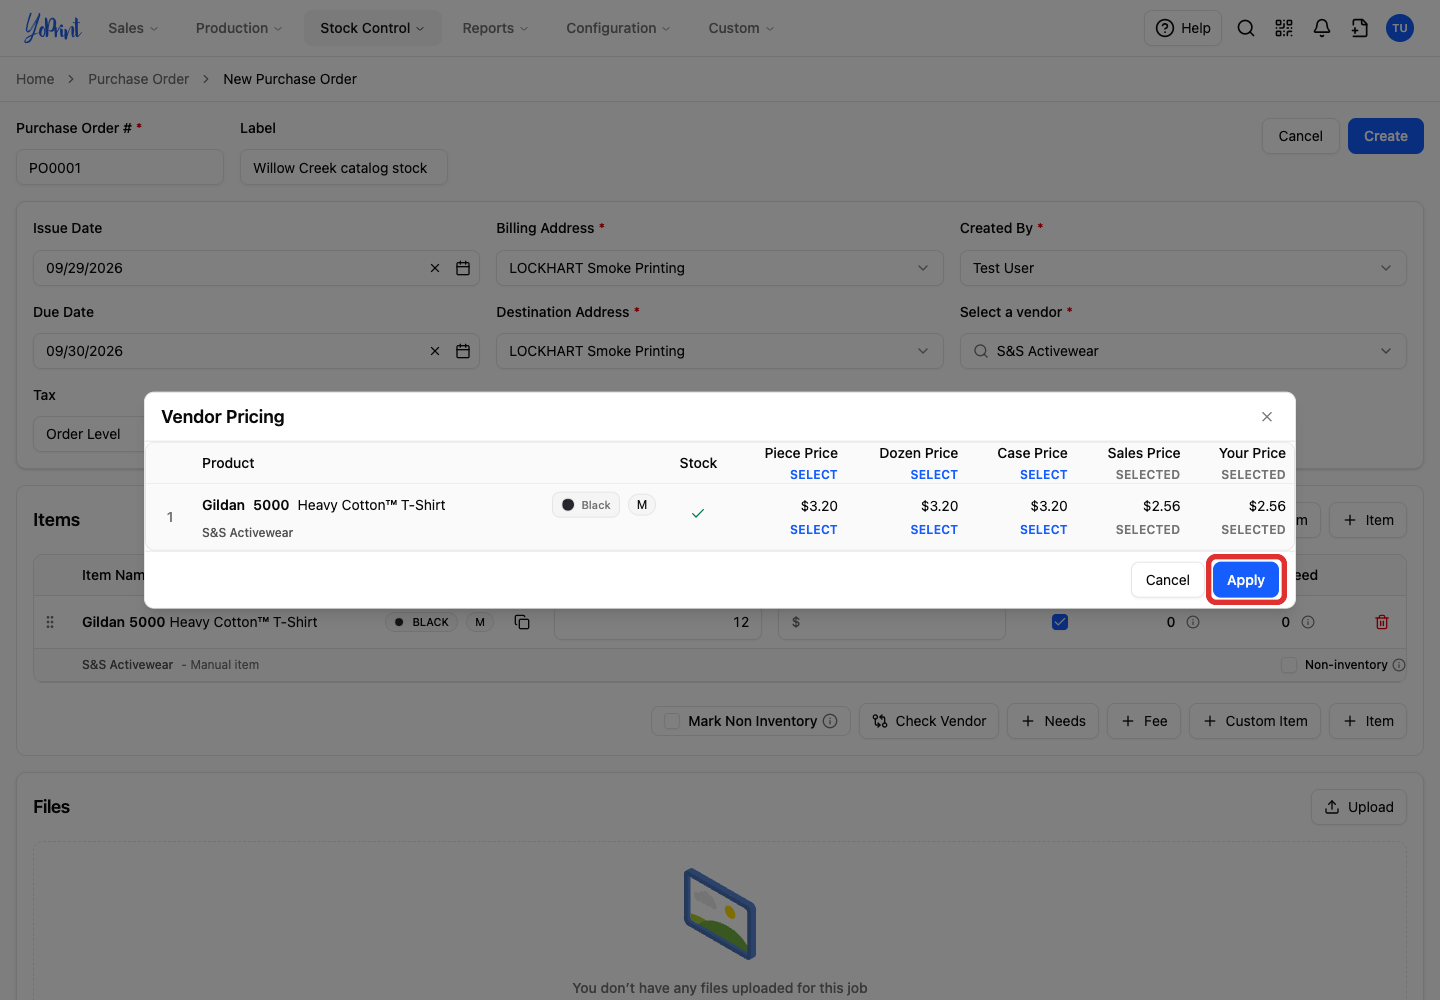1440x1000 pixels.
Task: Open the Sales menu
Action: (x=133, y=28)
